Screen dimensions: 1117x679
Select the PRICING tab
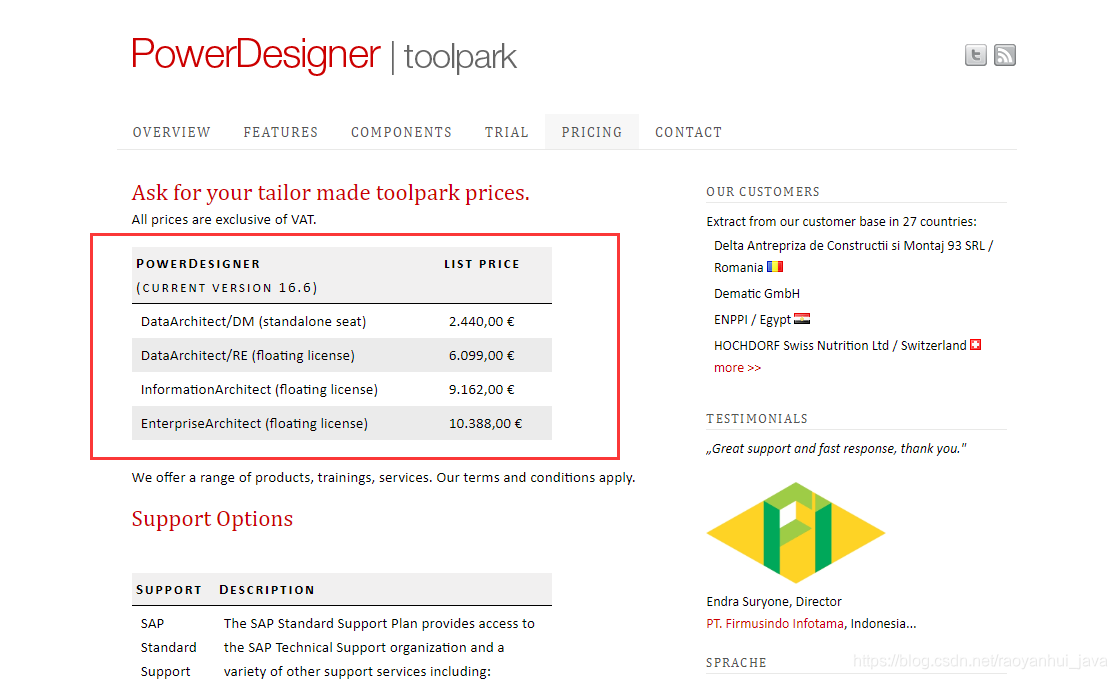click(592, 132)
